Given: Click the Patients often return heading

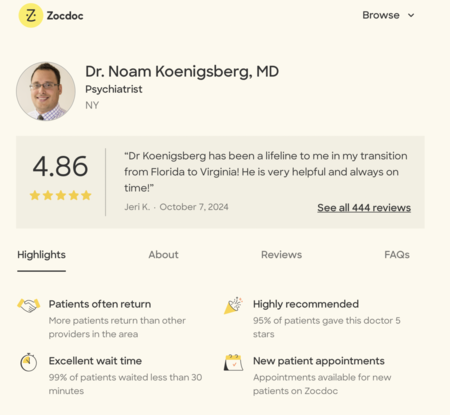Looking at the screenshot, I should [100, 304].
